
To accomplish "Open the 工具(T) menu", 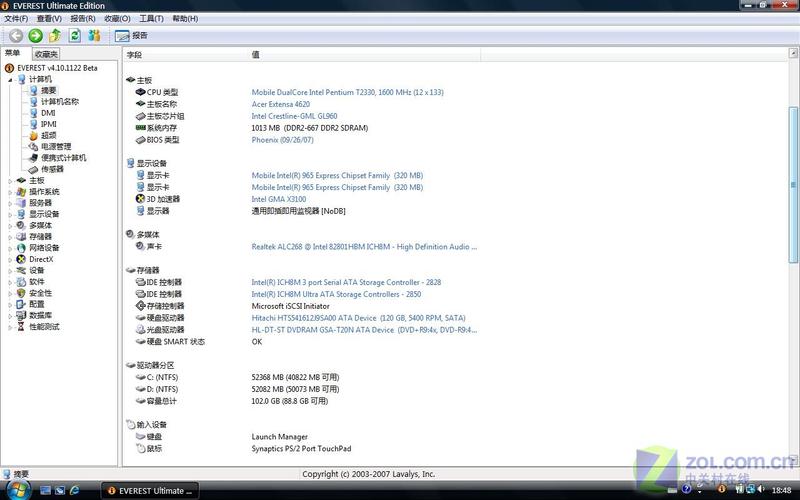I will pyautogui.click(x=151, y=18).
